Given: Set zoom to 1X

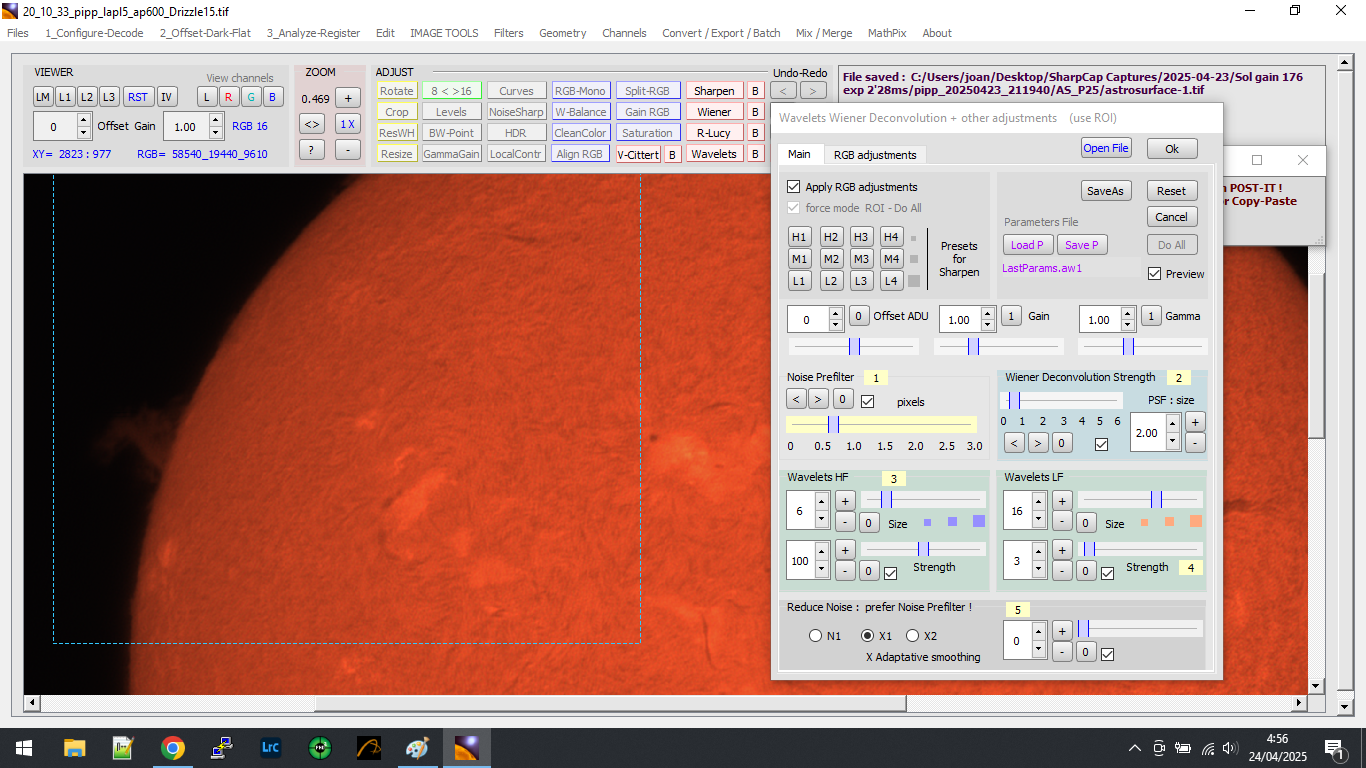Looking at the screenshot, I should coord(347,124).
